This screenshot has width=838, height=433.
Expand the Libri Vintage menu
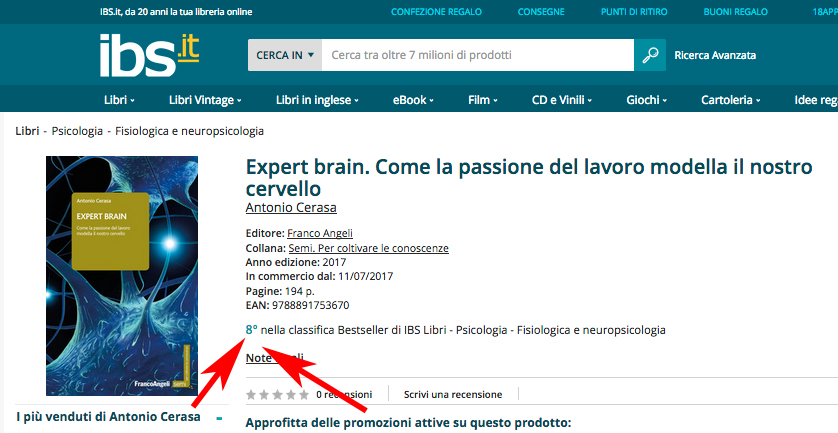click(x=205, y=100)
